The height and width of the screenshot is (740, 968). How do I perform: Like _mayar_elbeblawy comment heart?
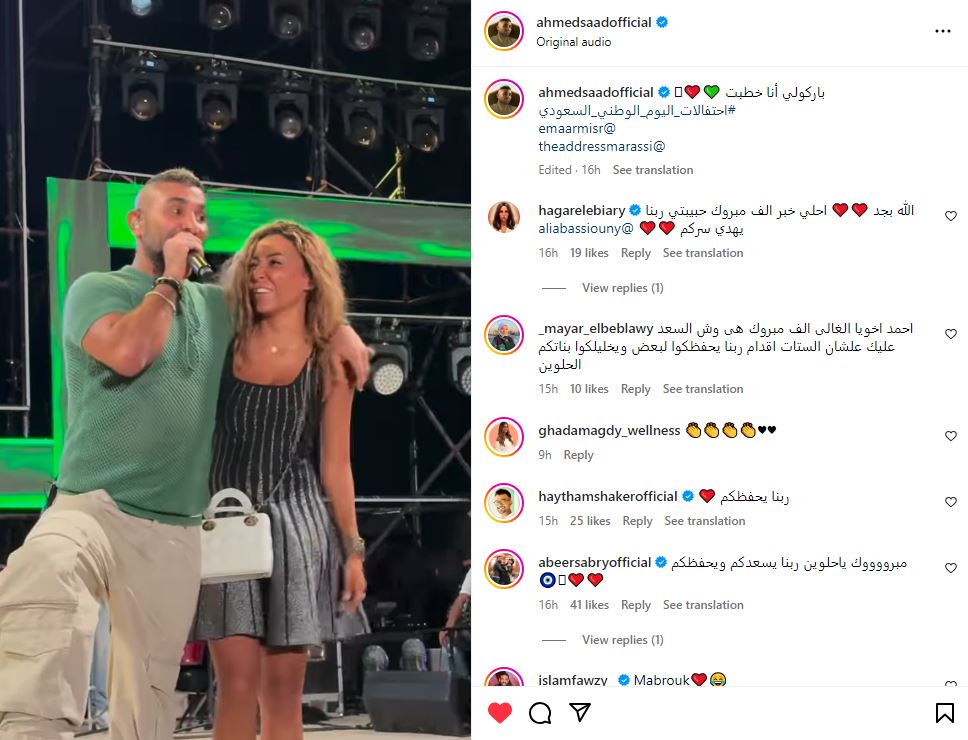pos(951,334)
